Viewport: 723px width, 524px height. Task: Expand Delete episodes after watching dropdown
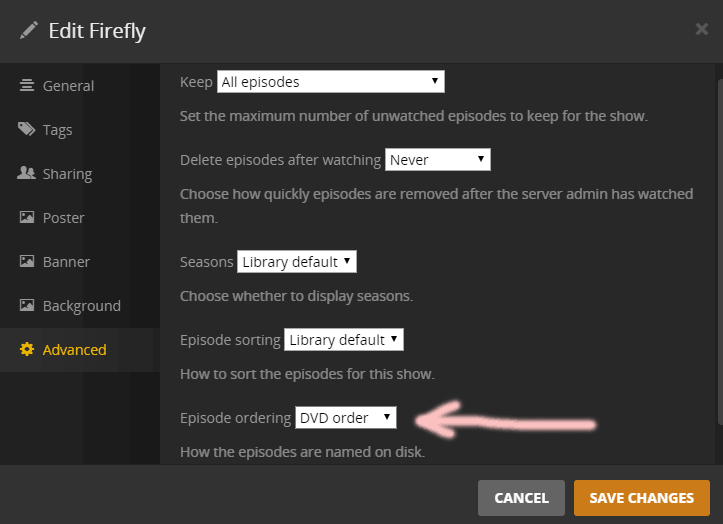click(x=437, y=159)
